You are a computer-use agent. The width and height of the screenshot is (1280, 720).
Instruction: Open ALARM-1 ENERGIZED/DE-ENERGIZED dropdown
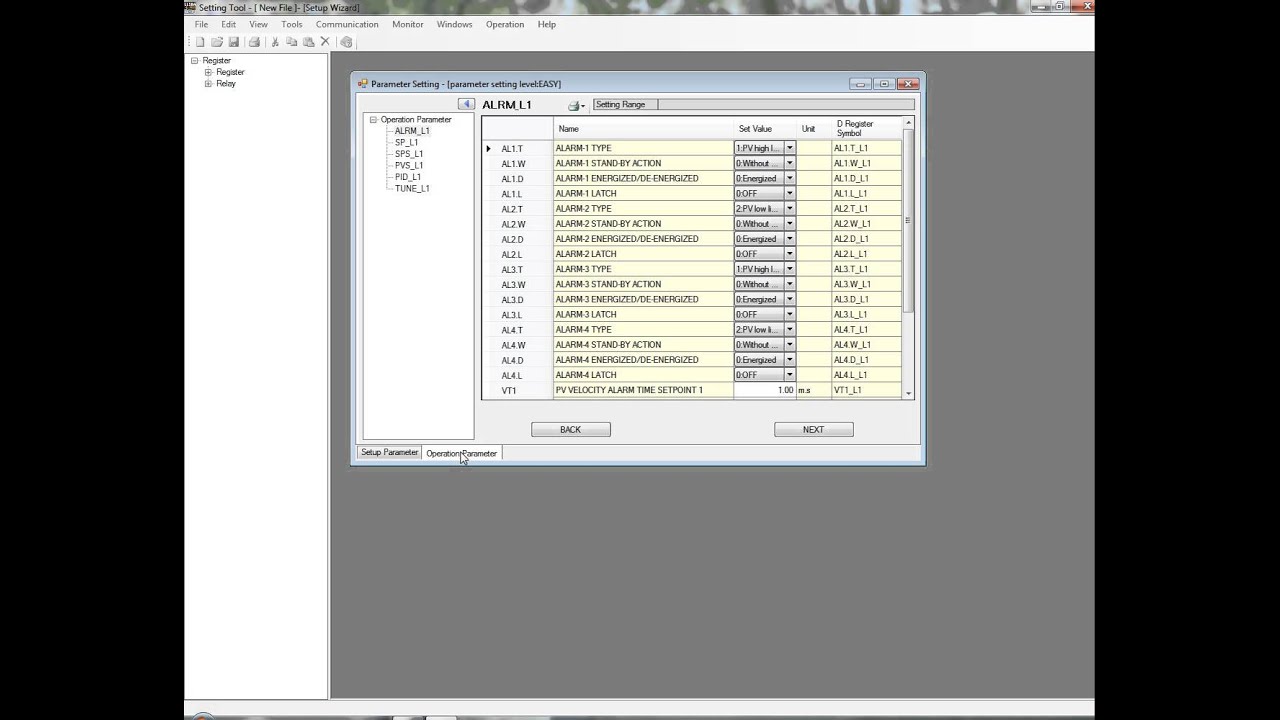(x=789, y=178)
